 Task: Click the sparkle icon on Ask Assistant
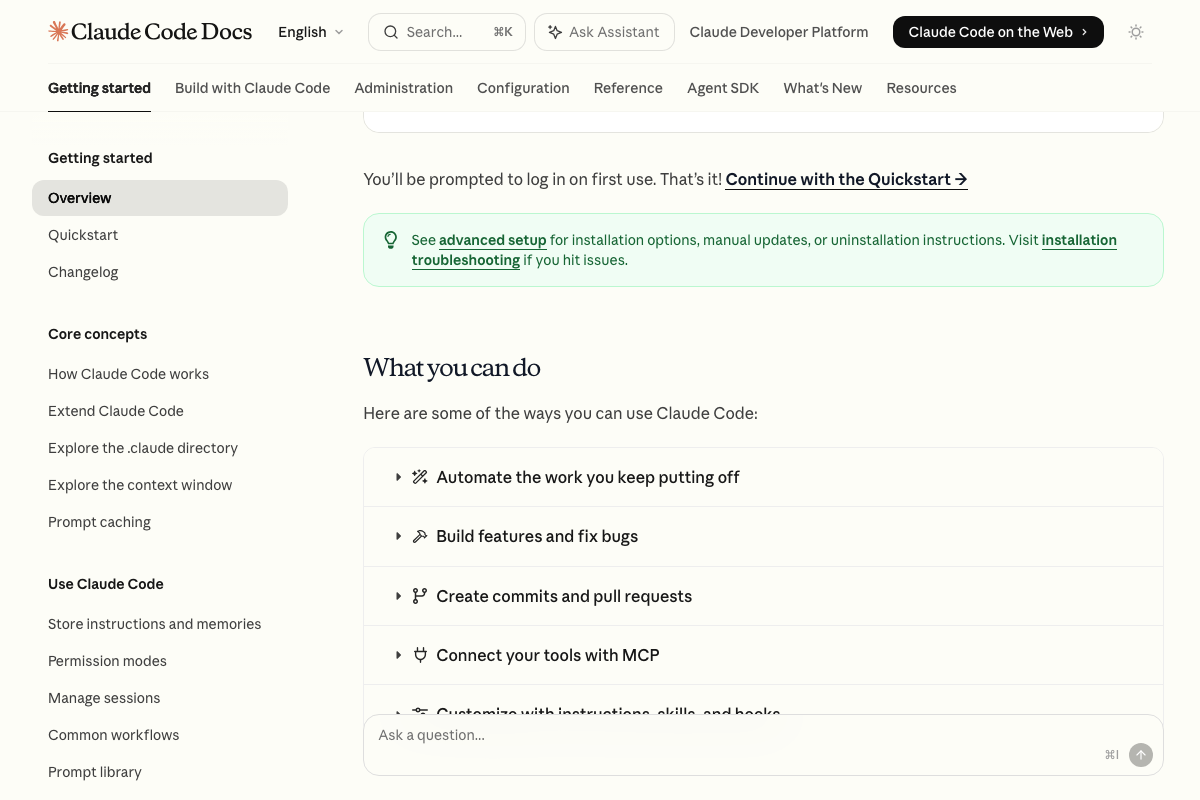[555, 32]
